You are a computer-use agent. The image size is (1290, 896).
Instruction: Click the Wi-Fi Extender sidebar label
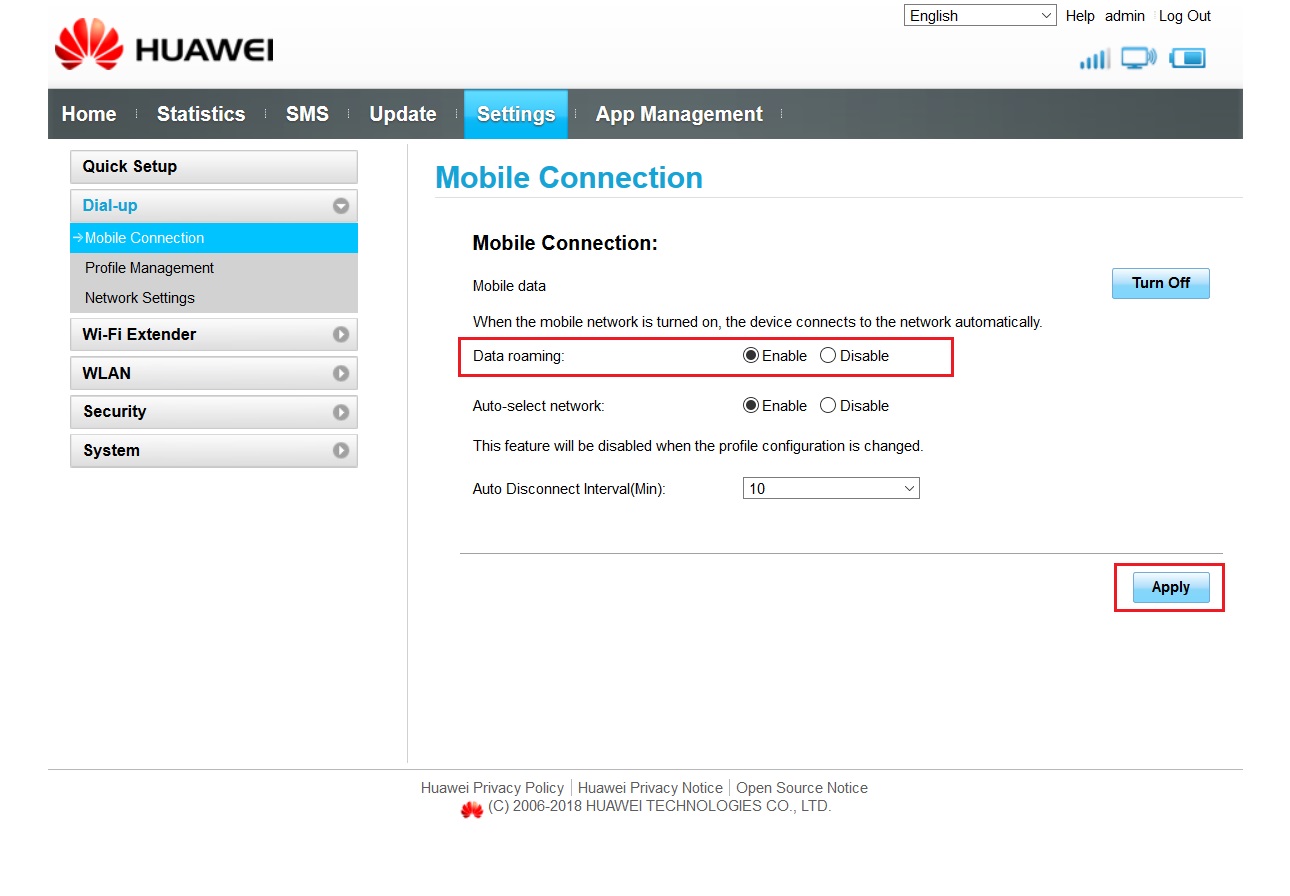(139, 335)
